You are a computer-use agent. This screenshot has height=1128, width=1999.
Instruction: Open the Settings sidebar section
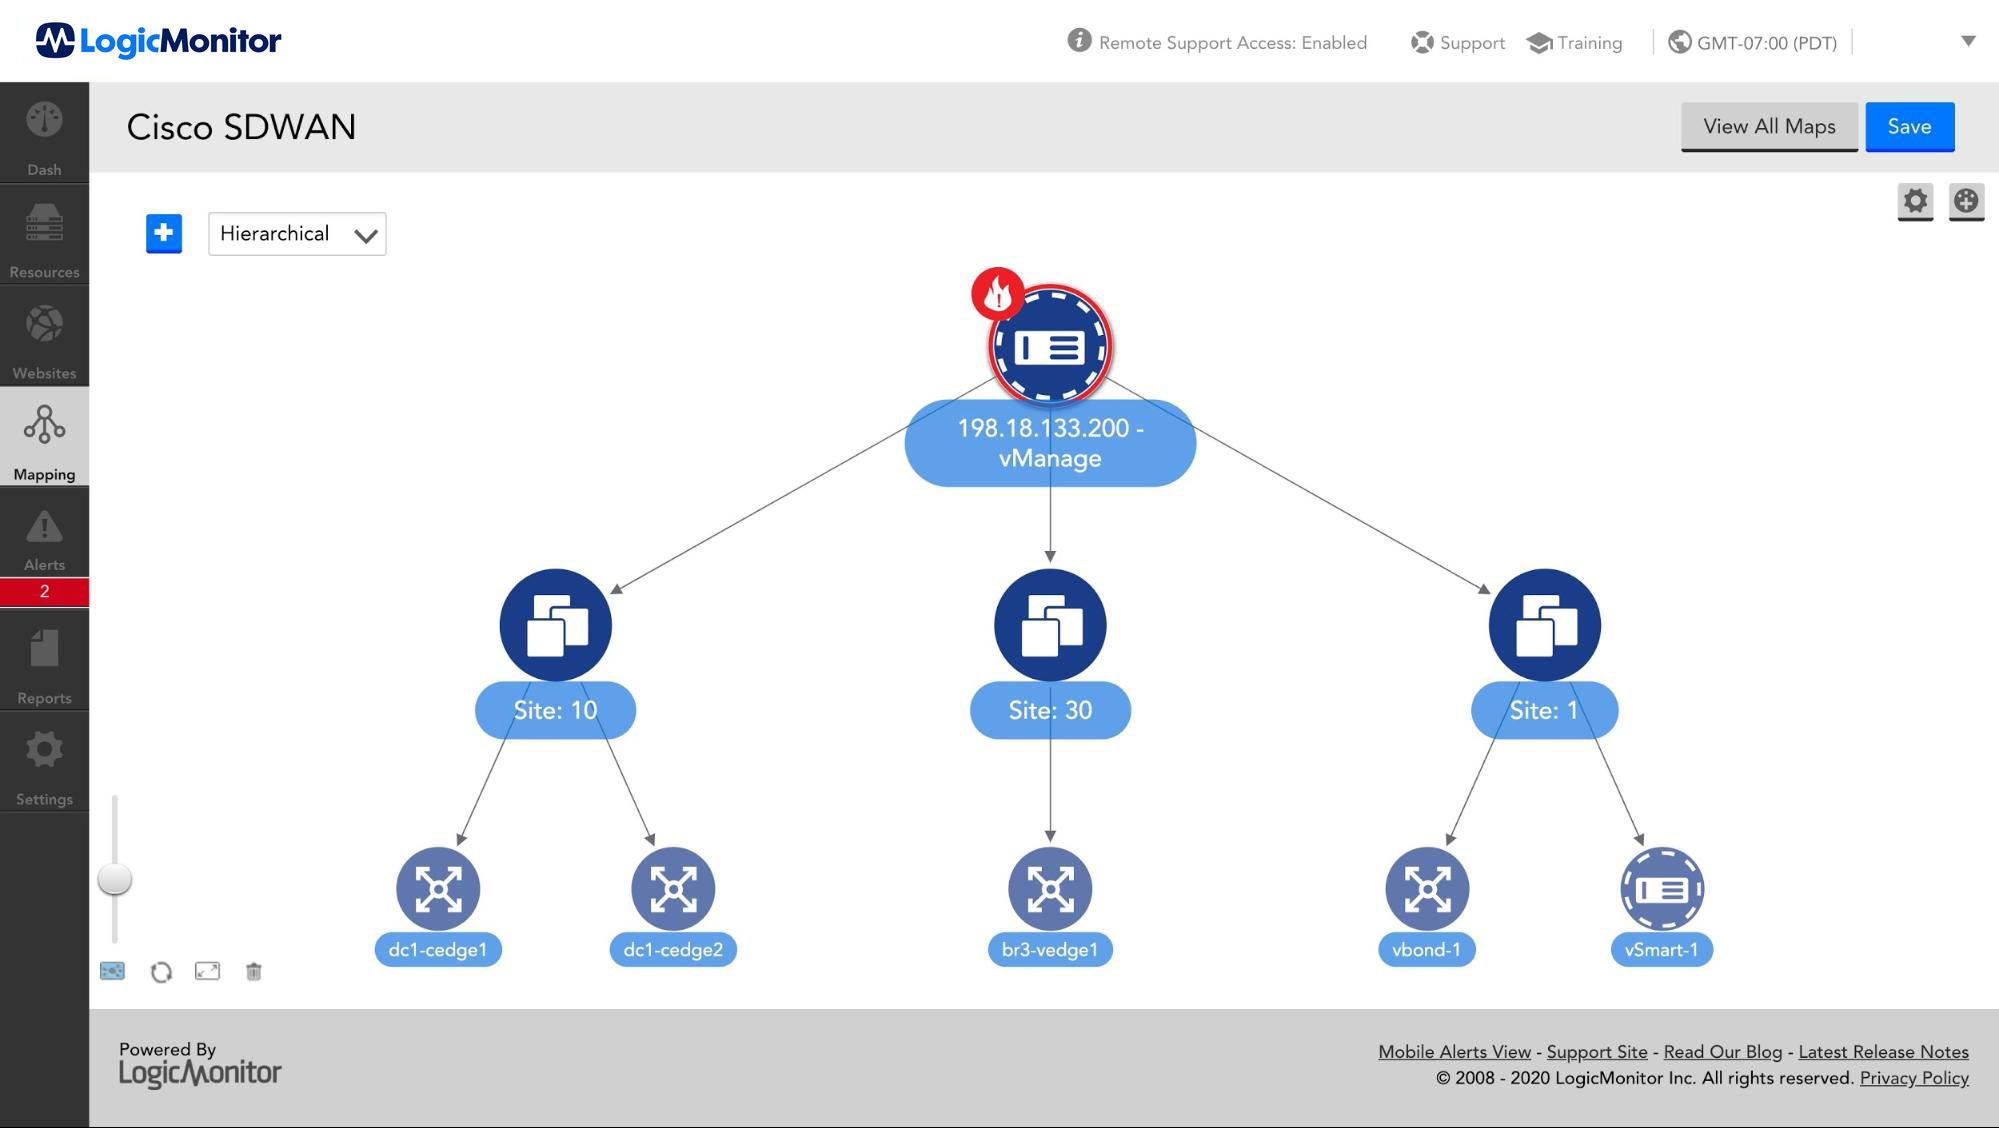44,762
